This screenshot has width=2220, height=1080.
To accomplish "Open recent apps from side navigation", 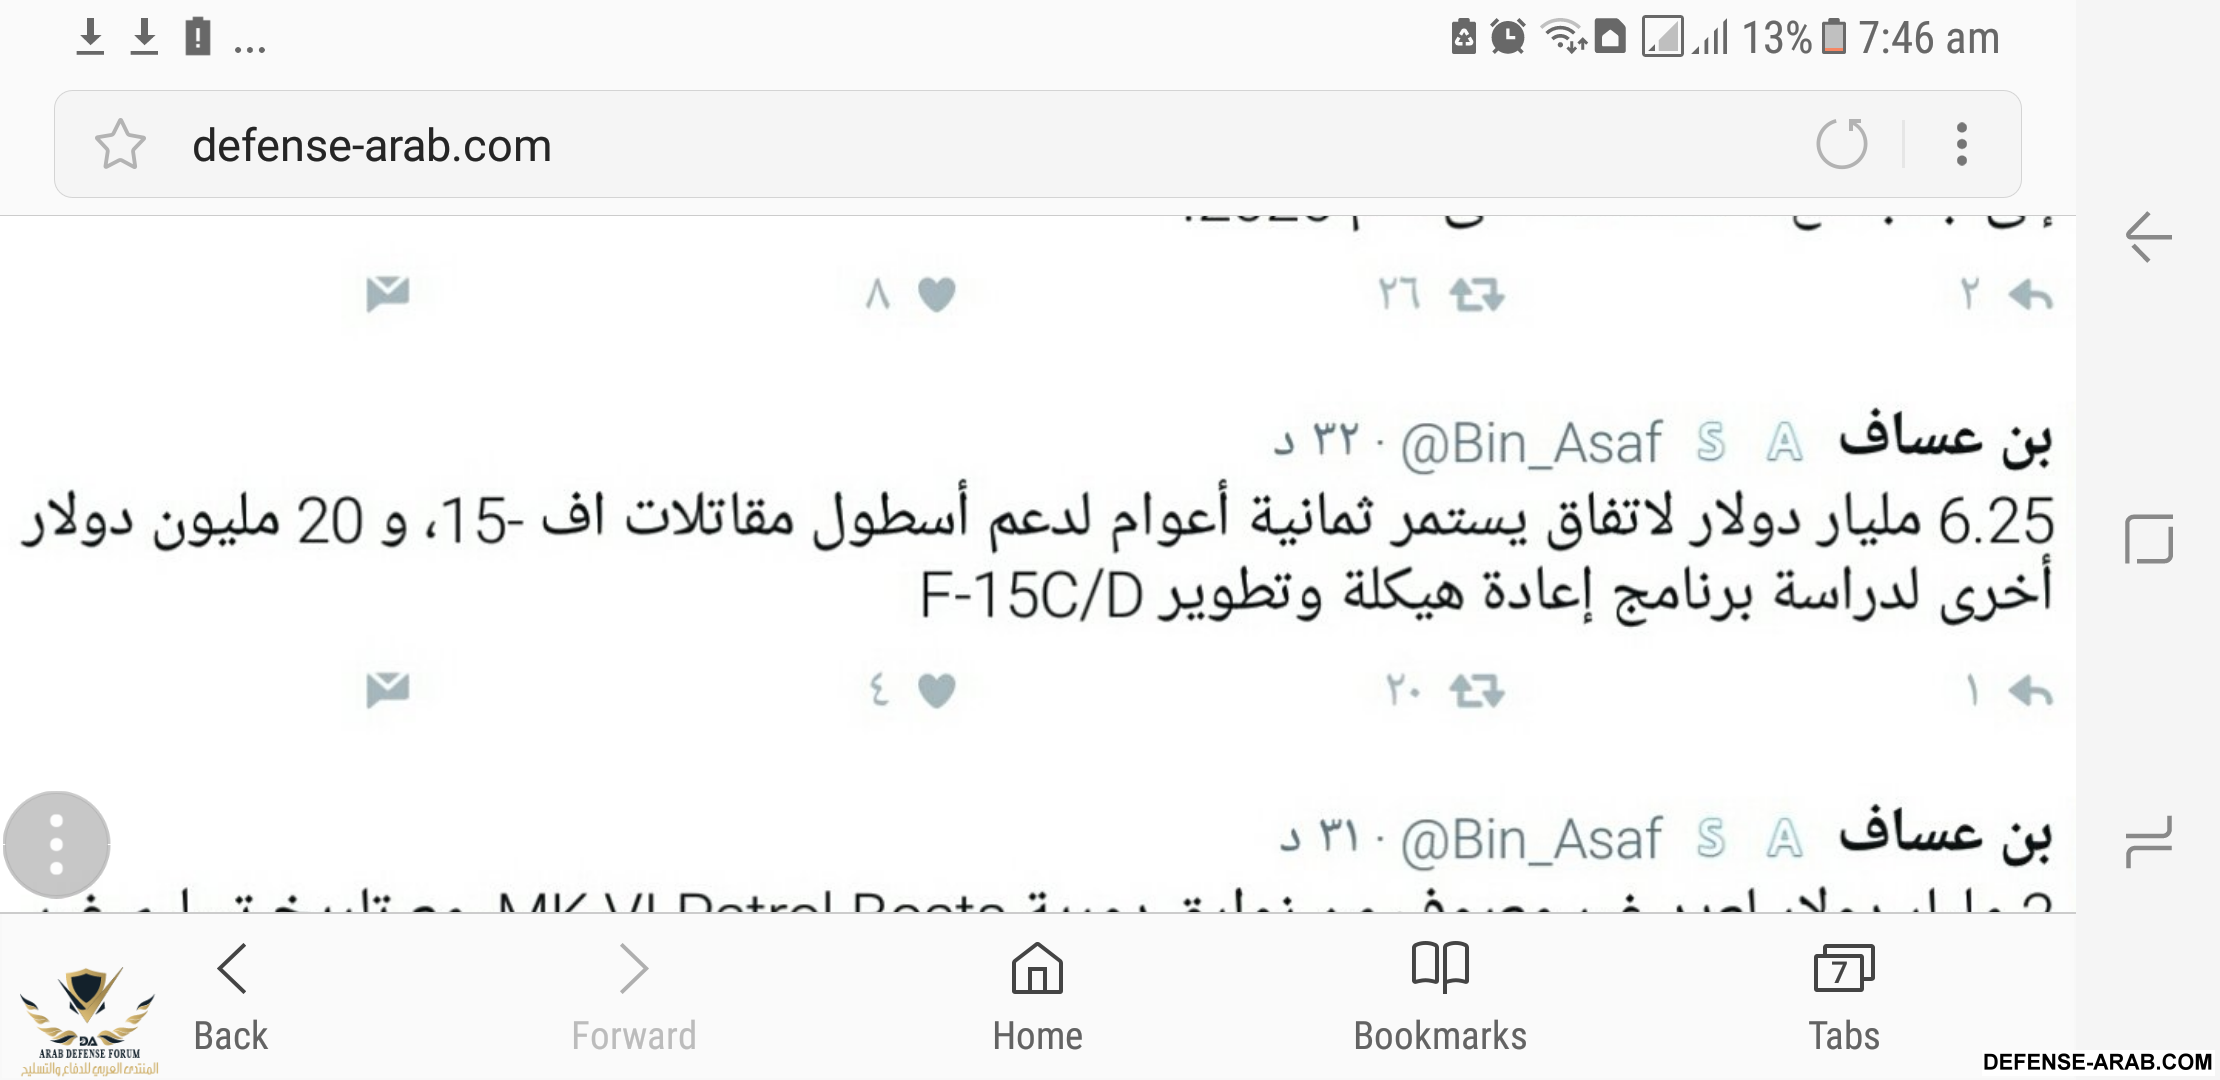I will pos(2148,840).
